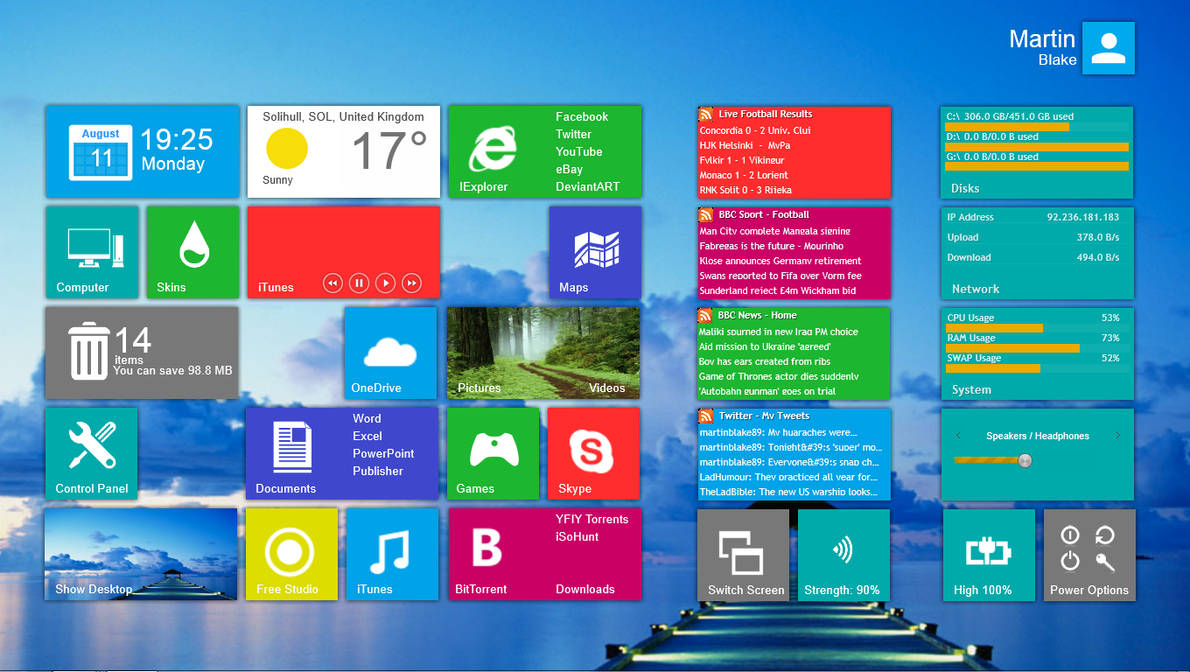
Task: Click the RSS icon for Twitter - My Tweets
Action: coord(706,416)
